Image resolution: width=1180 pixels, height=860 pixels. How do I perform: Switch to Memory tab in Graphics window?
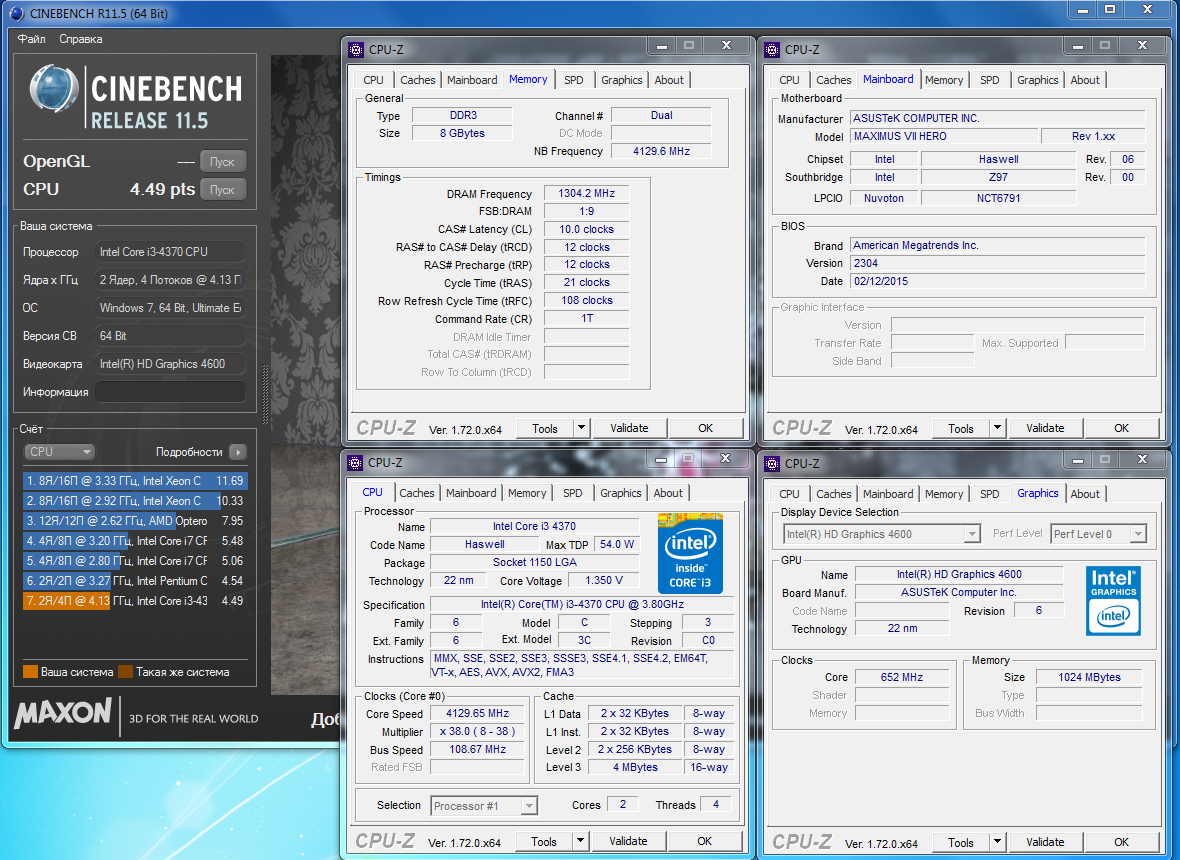pyautogui.click(x=944, y=494)
